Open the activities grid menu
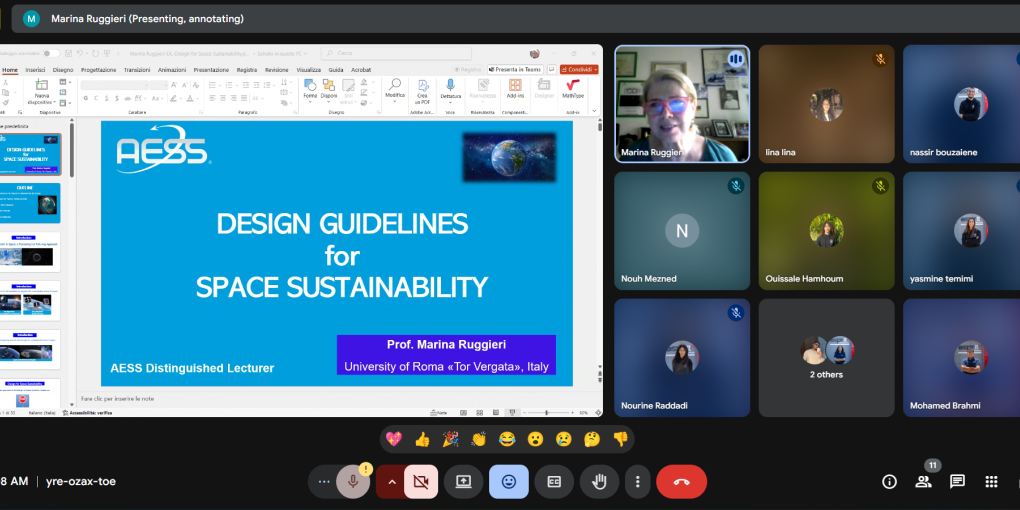1020x510 pixels. pos(991,481)
